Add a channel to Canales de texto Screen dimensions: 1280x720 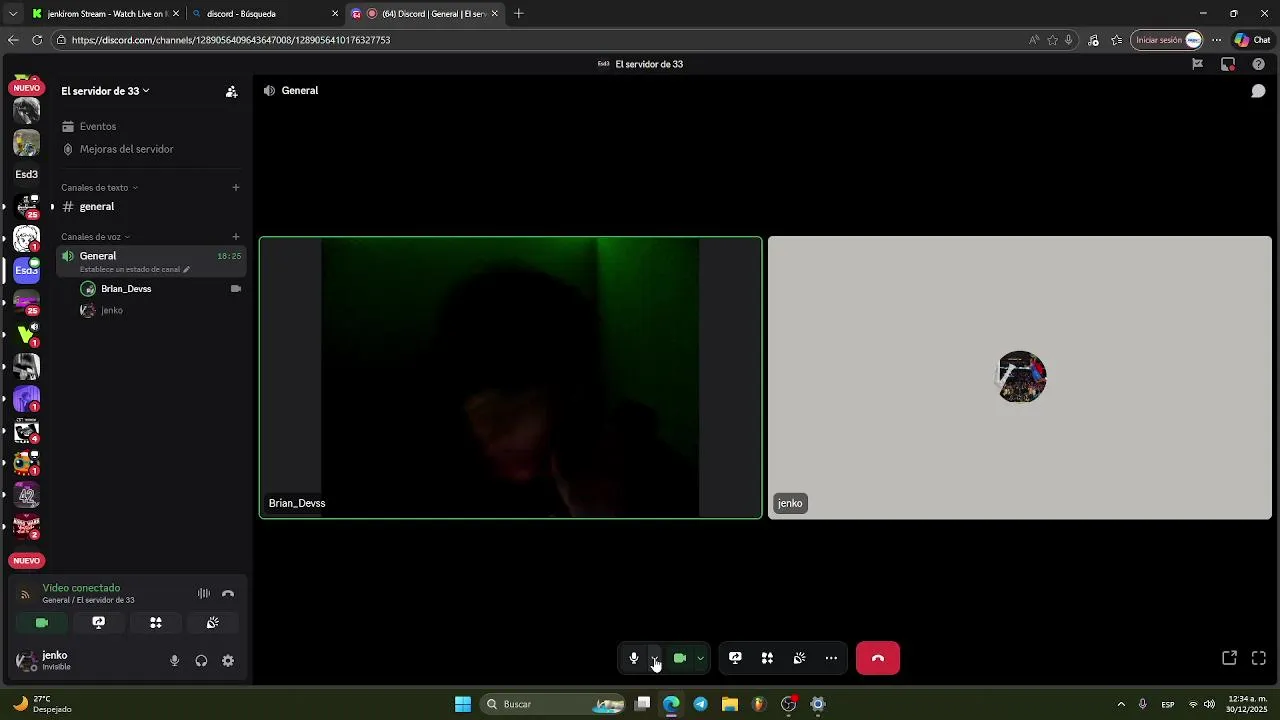pos(236,187)
